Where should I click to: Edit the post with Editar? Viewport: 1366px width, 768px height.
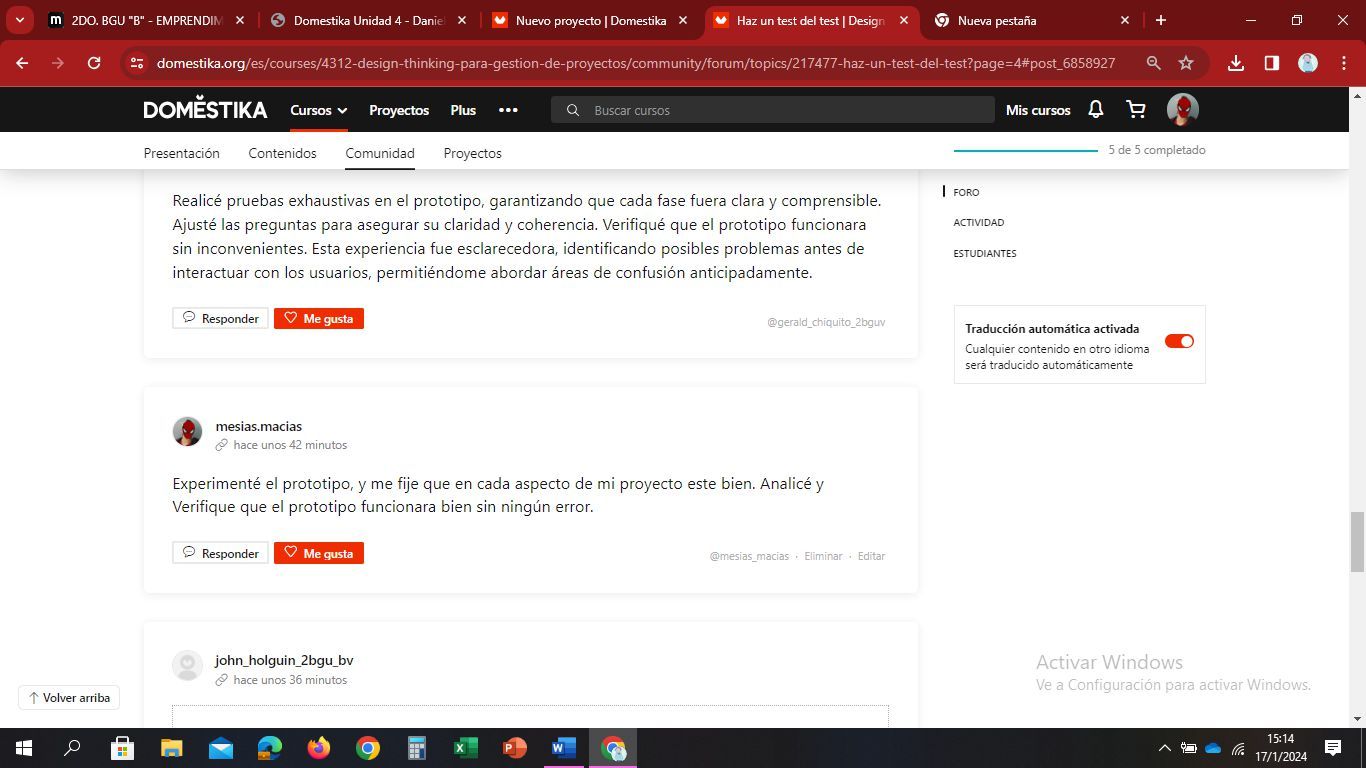[x=871, y=556]
